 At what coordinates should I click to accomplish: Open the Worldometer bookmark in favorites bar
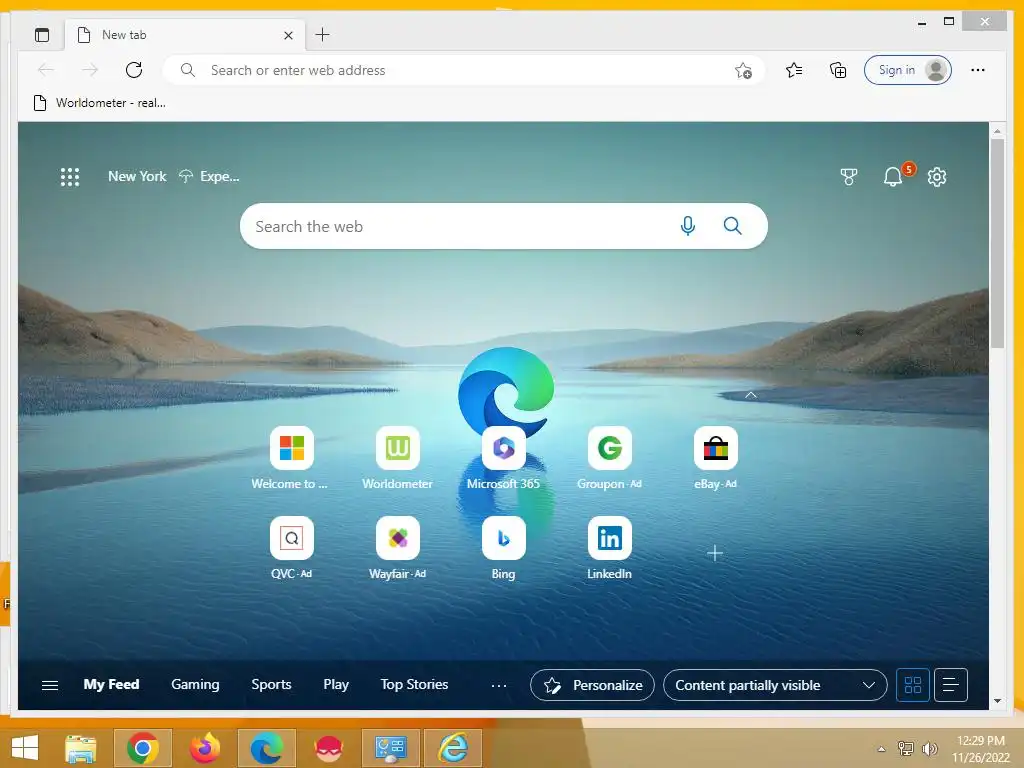(x=99, y=103)
